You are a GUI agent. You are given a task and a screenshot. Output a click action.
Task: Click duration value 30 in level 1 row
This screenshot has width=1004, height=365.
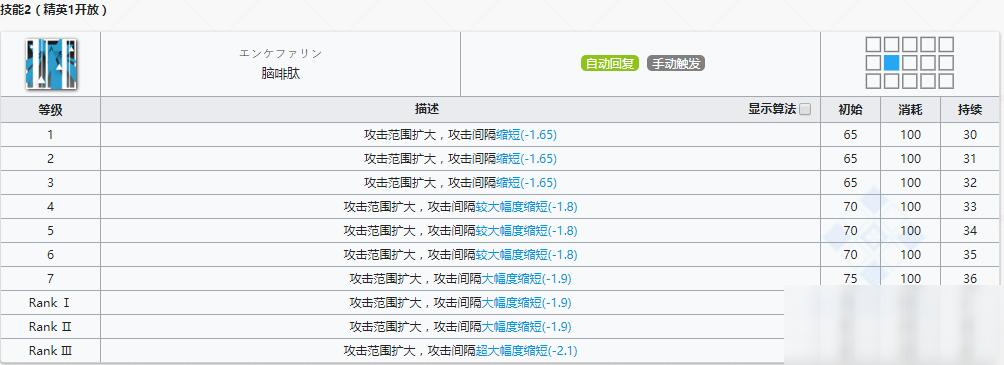970,134
